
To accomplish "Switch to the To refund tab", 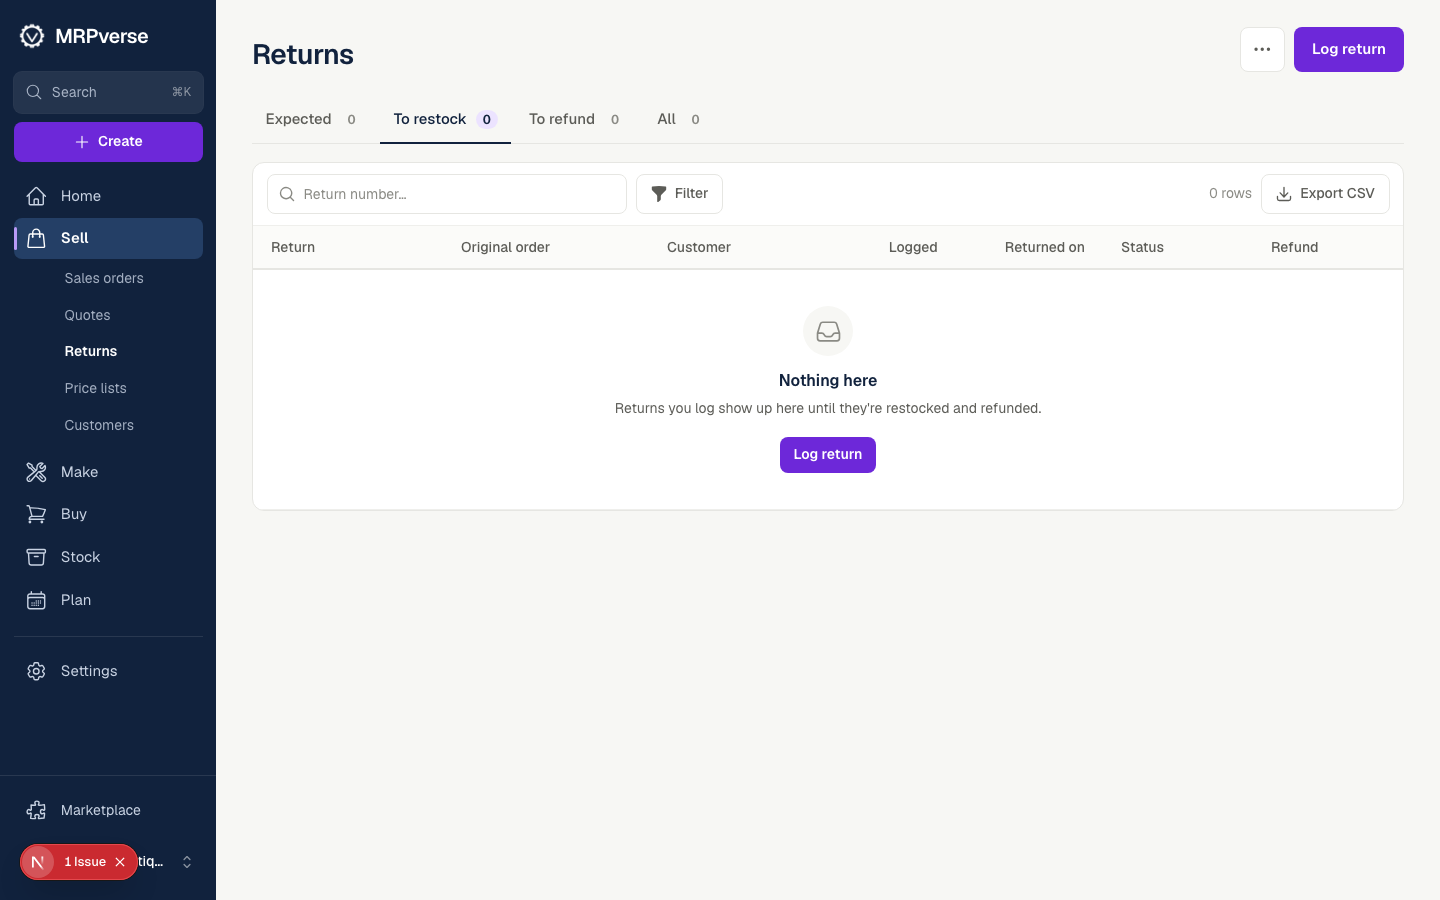I will click(574, 119).
